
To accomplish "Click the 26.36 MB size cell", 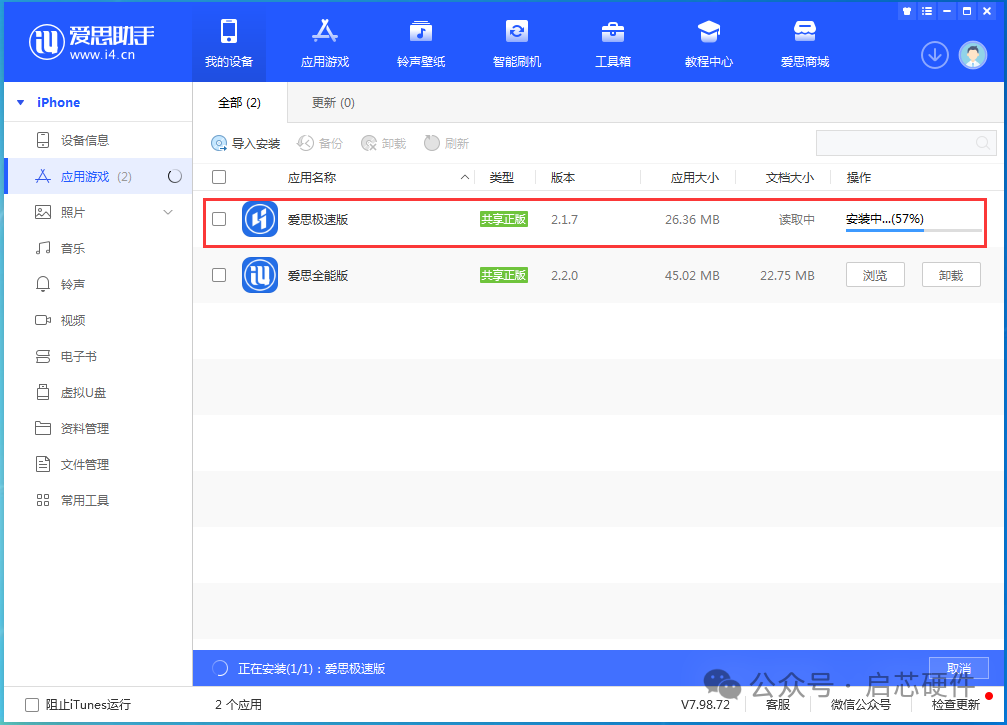I will 692,220.
